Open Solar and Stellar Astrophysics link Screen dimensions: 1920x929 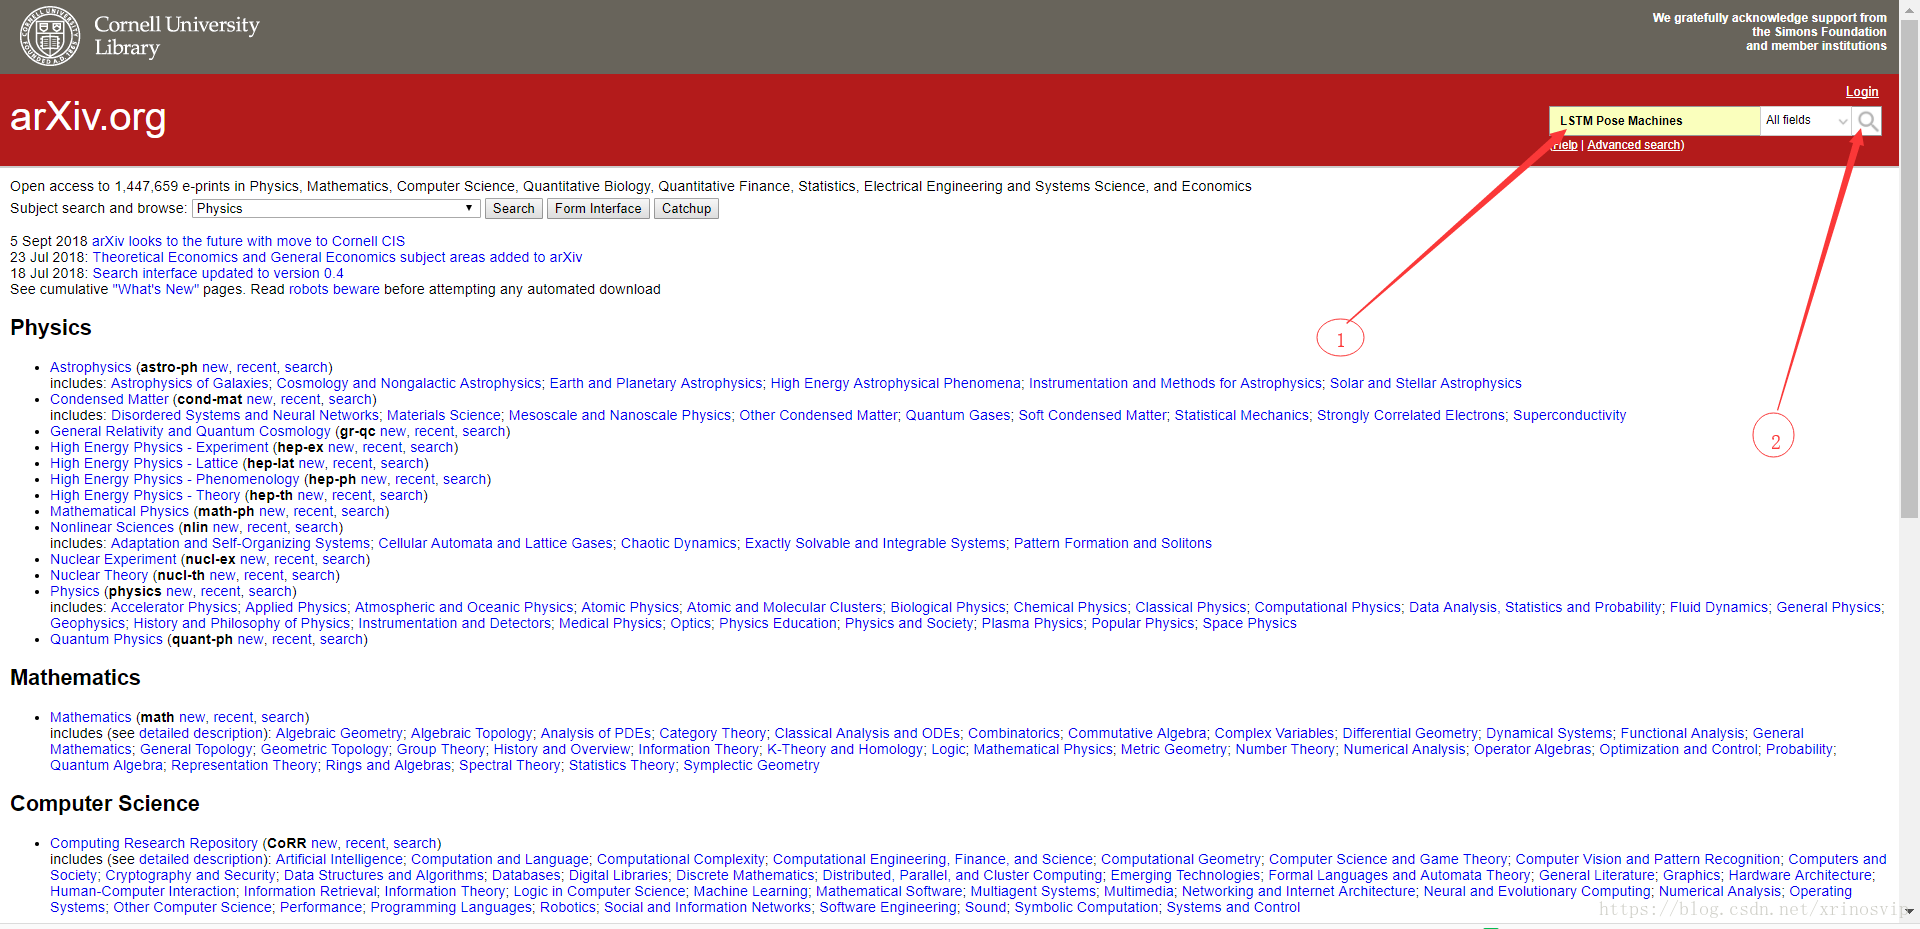pos(1425,383)
